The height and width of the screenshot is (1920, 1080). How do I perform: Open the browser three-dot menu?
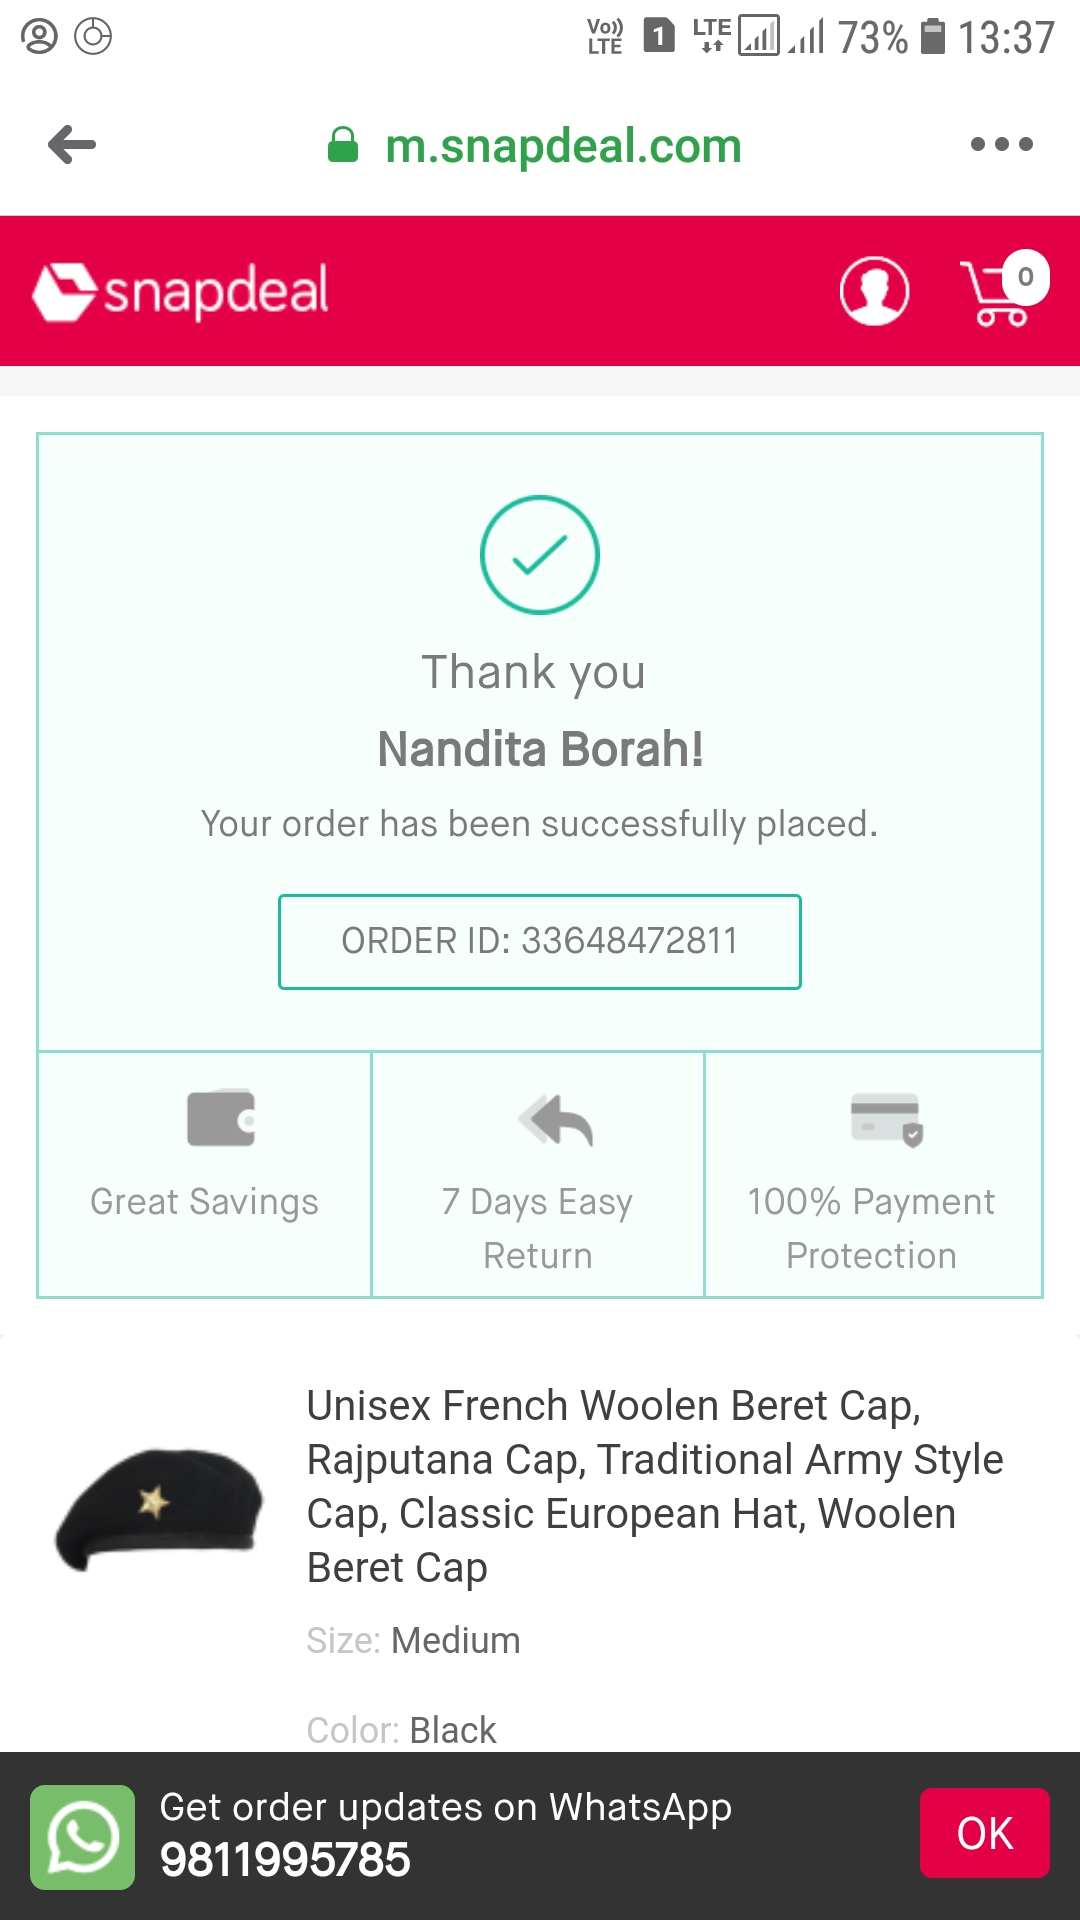(1001, 145)
